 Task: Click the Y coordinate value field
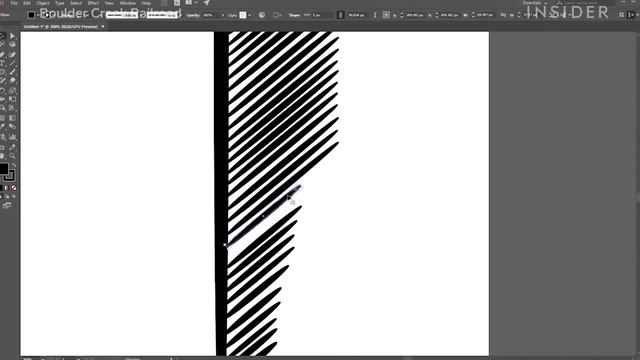[449, 15]
